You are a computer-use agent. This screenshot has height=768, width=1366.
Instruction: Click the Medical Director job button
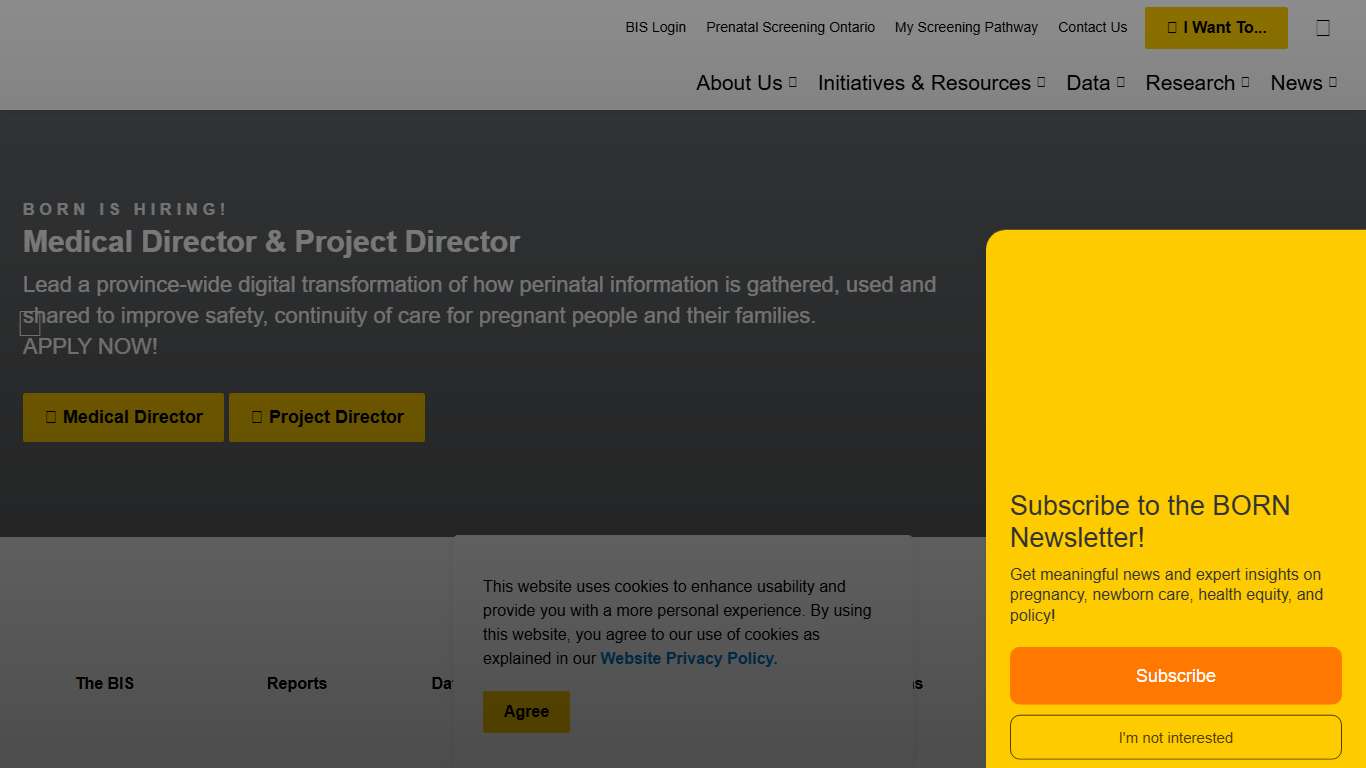[123, 417]
